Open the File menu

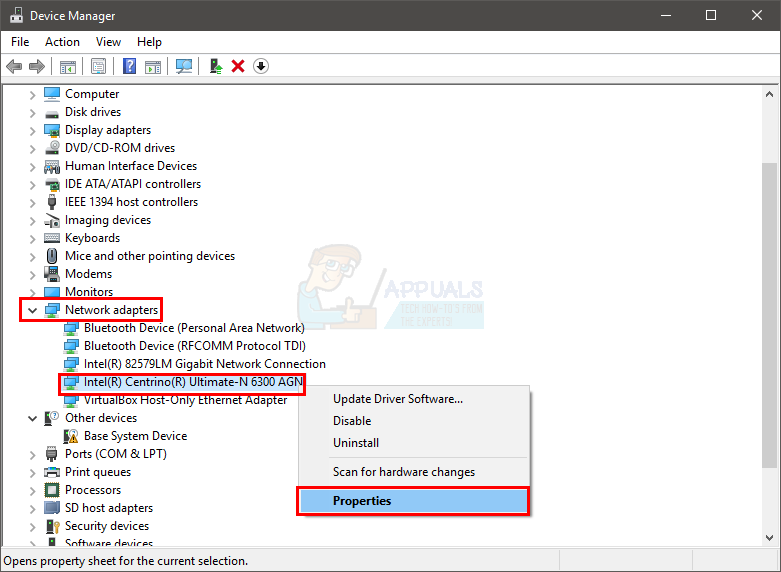pyautogui.click(x=20, y=42)
